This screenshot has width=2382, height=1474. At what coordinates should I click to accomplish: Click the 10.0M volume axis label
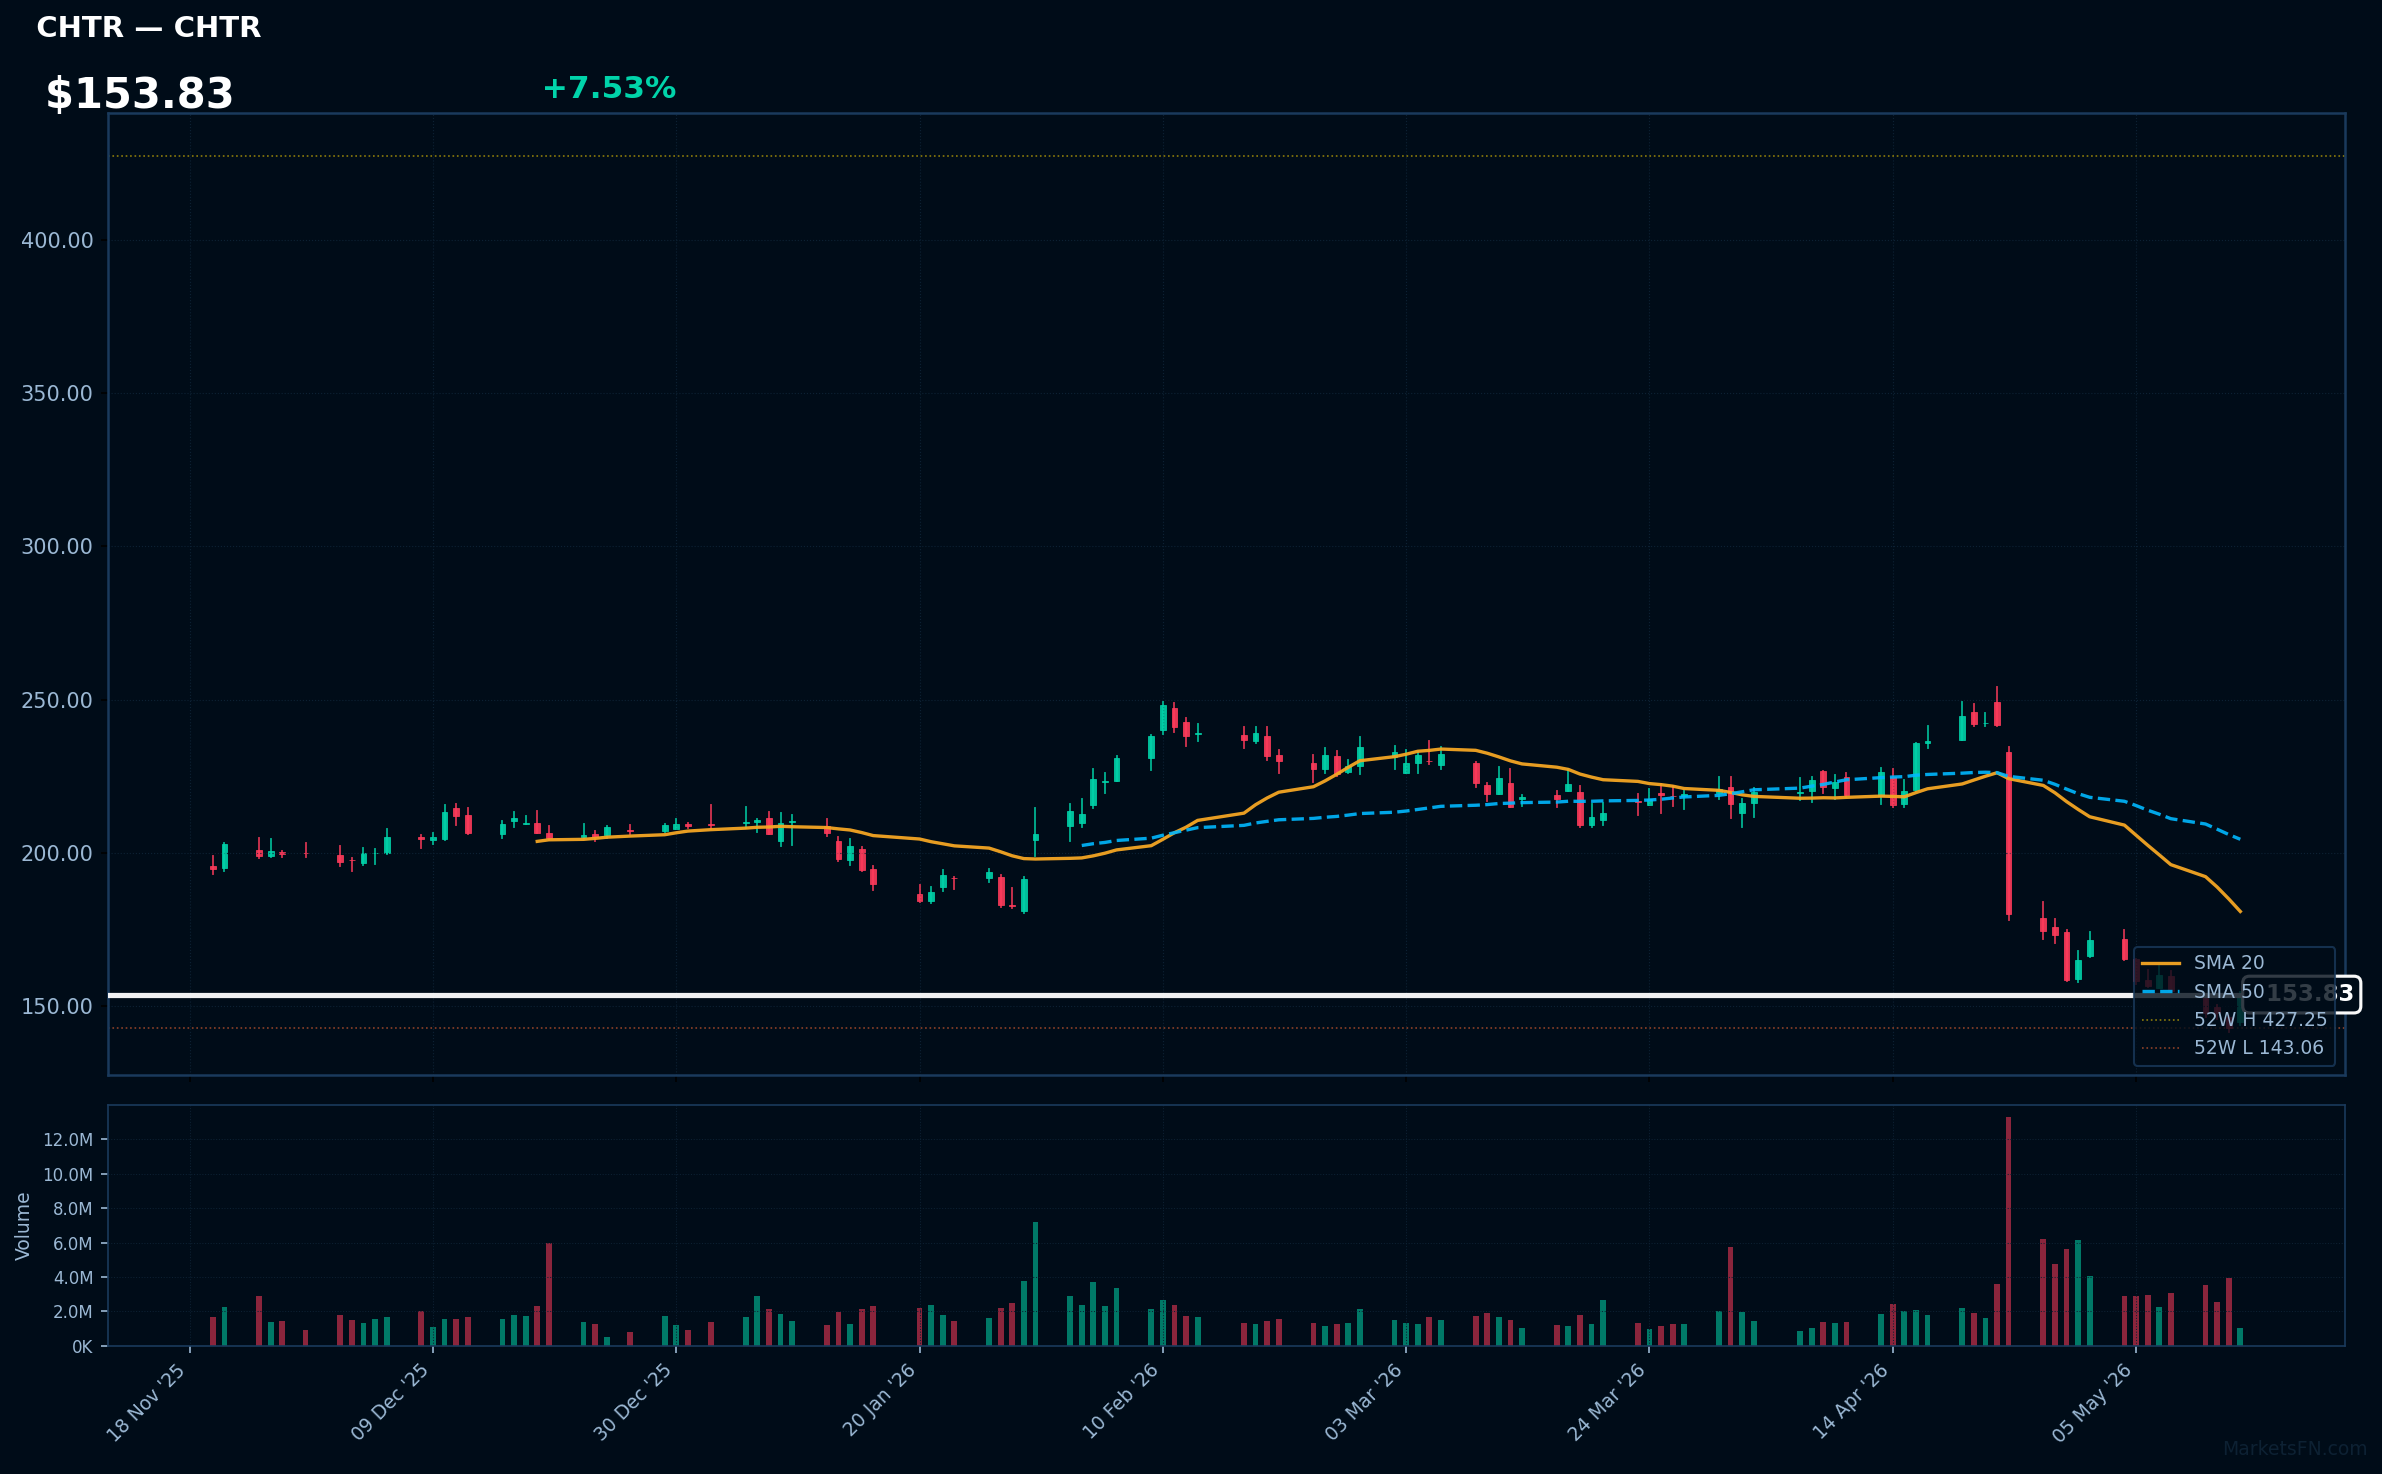(x=68, y=1174)
